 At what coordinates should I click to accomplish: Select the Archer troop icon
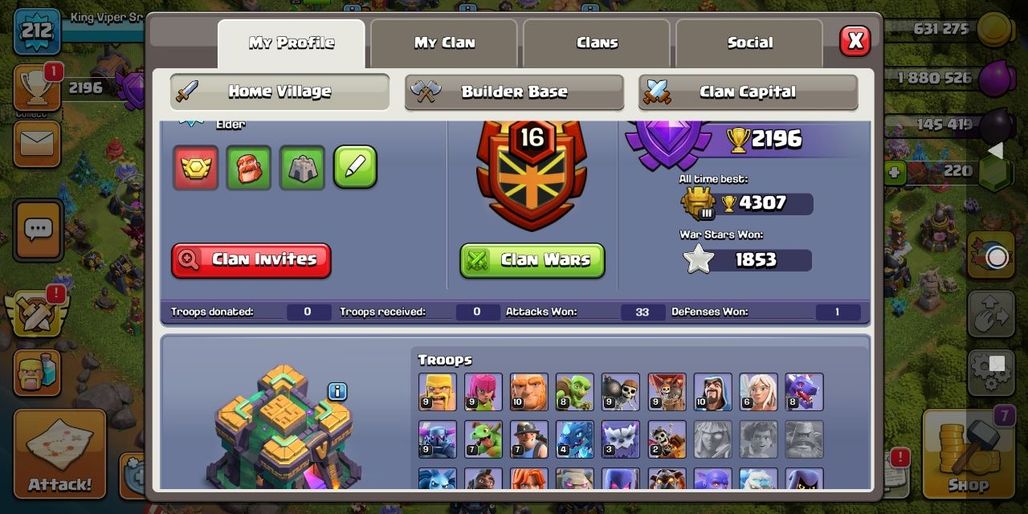tap(483, 392)
